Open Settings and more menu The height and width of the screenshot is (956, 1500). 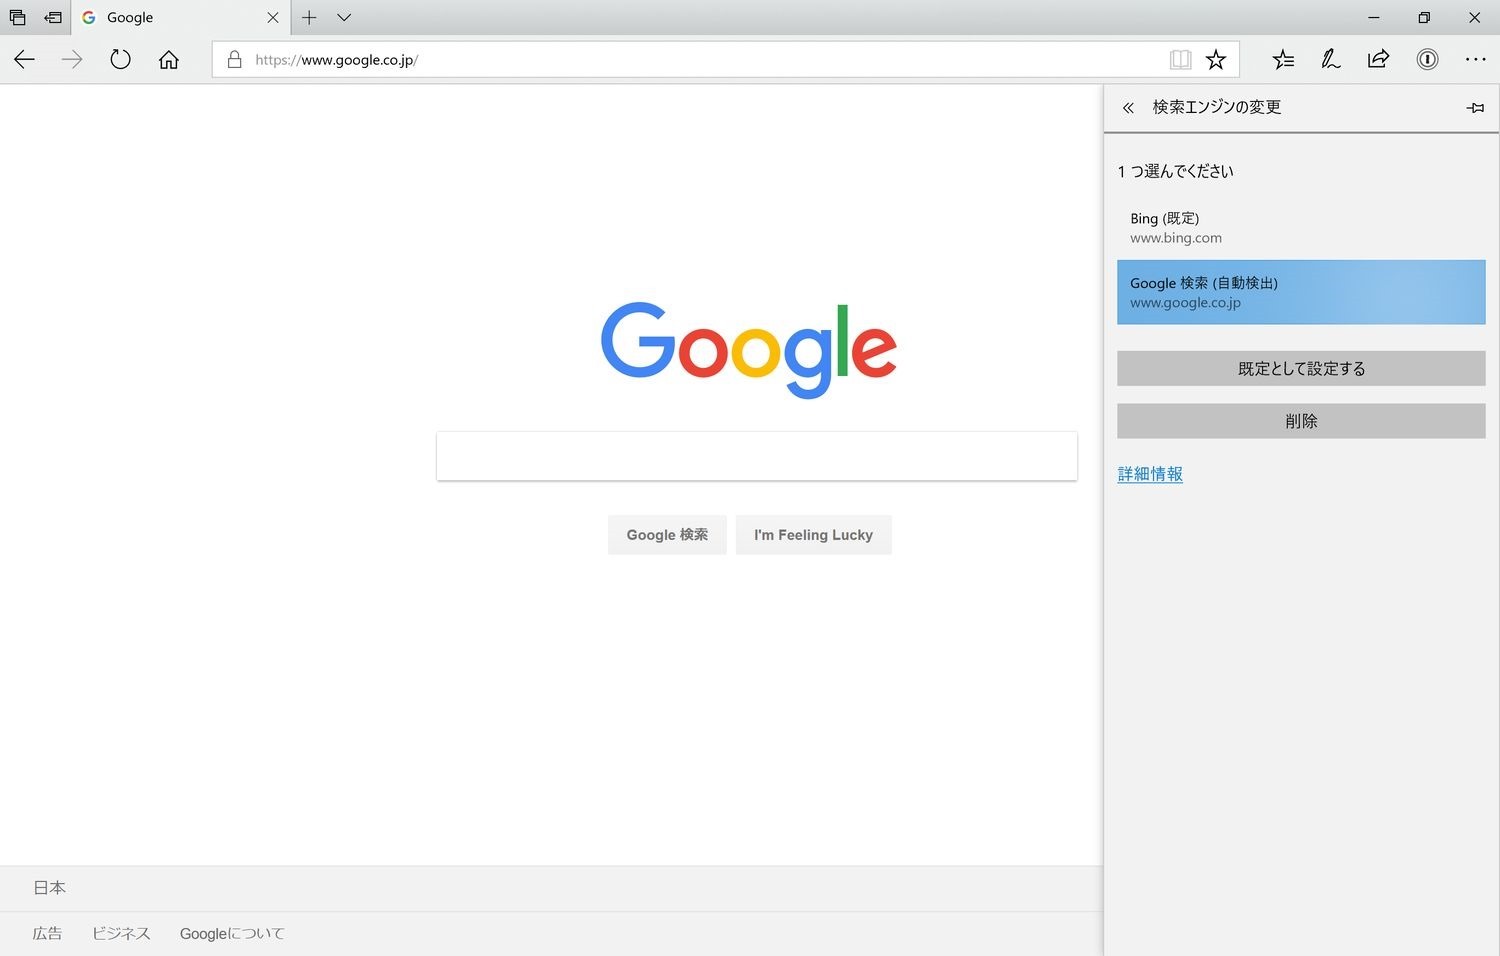[x=1475, y=60]
